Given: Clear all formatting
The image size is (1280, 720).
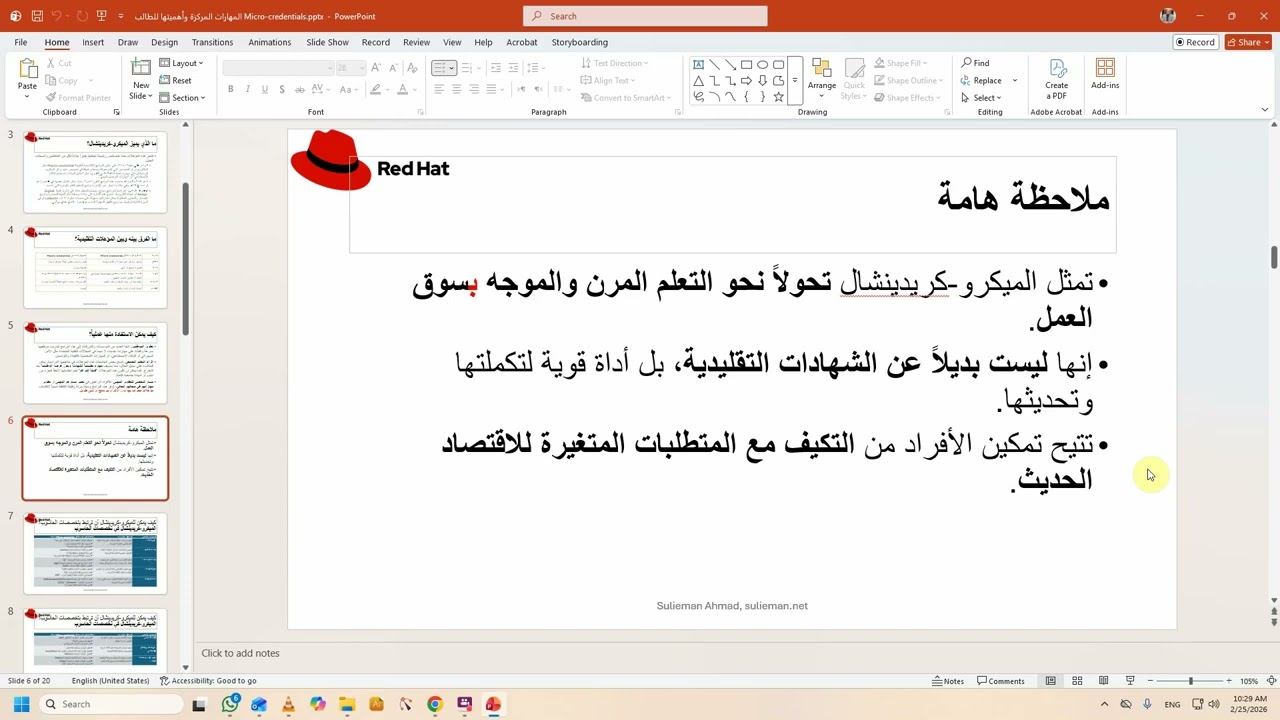Looking at the screenshot, I should 412,67.
